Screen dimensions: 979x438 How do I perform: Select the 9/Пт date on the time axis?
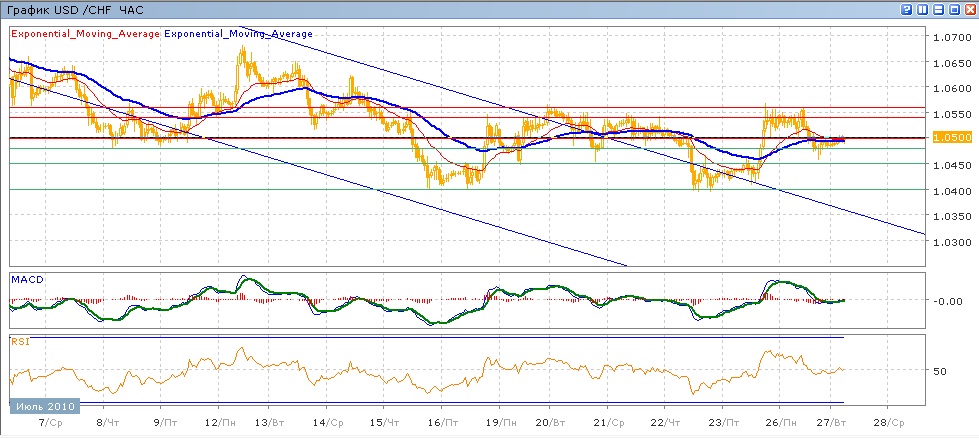tap(164, 422)
